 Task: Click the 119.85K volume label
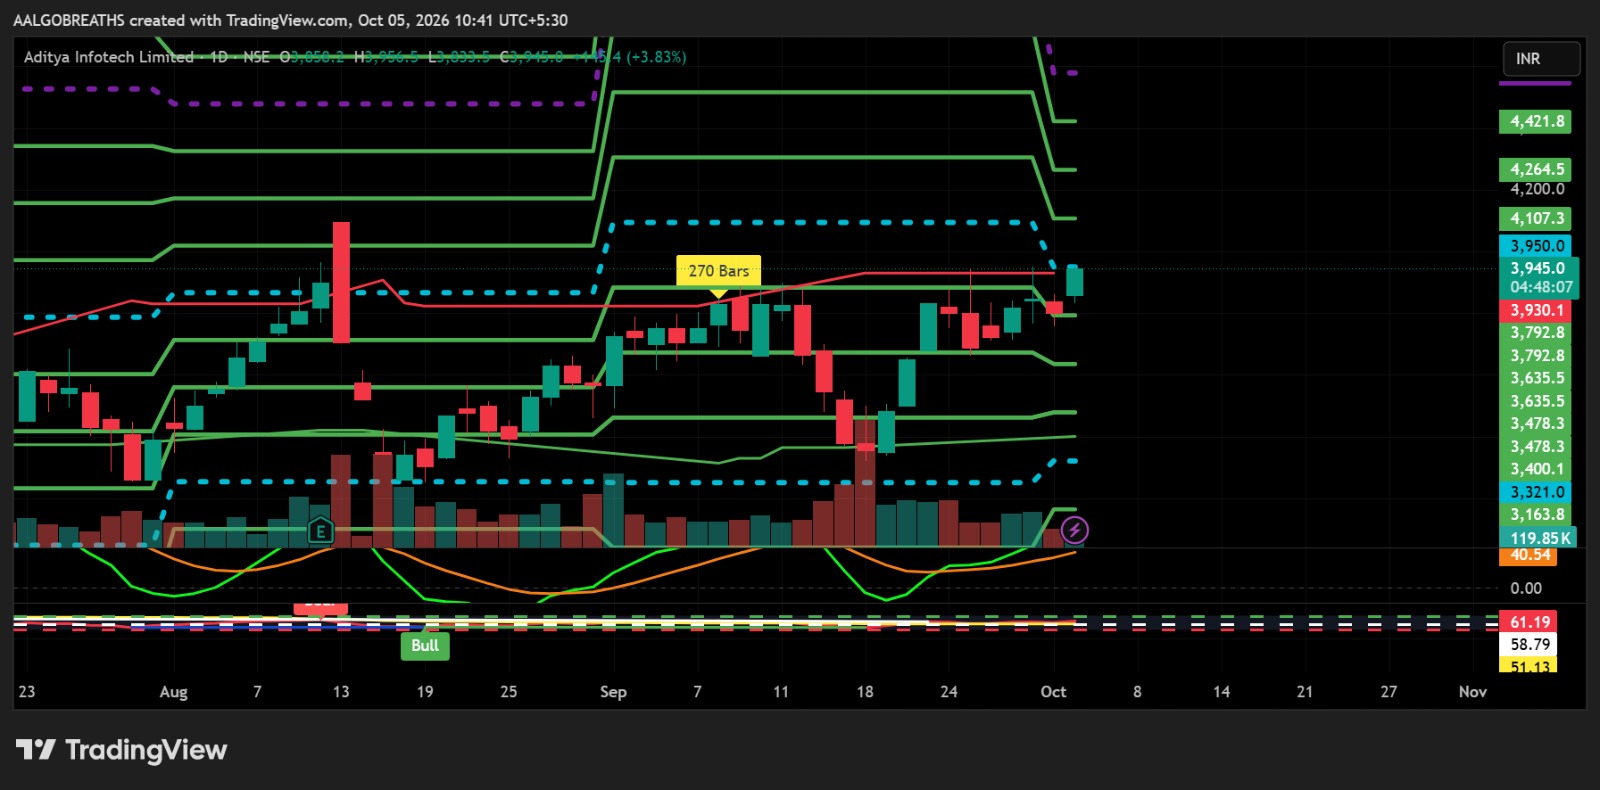pos(1538,538)
